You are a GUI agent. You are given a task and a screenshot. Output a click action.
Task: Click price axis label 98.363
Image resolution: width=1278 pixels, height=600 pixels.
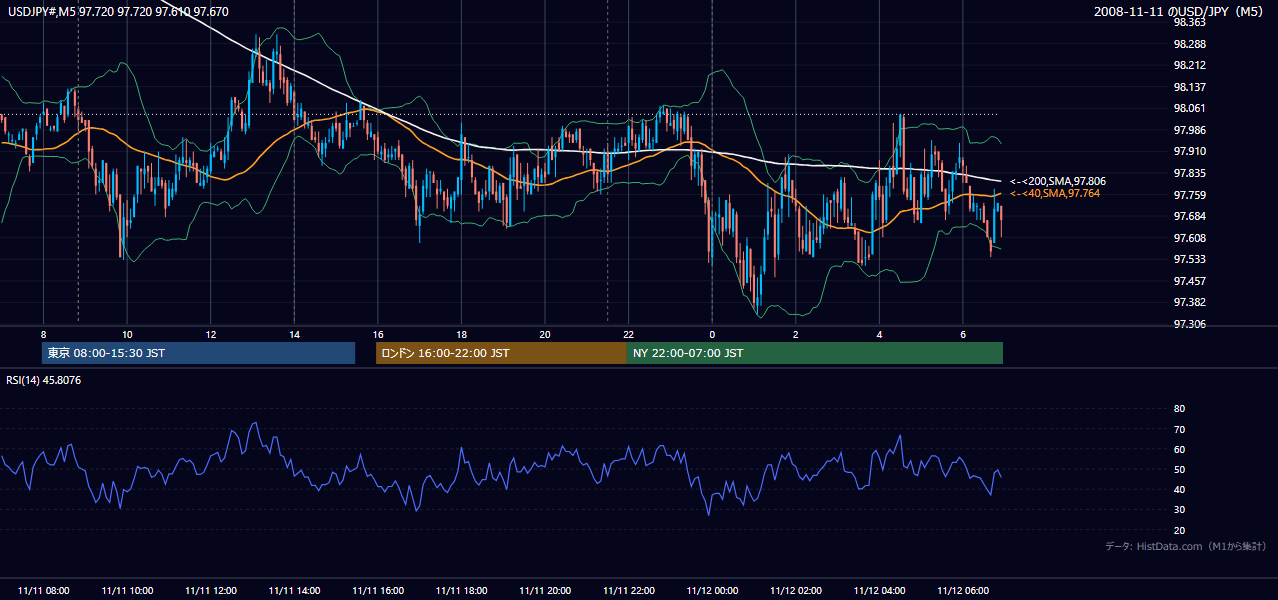pyautogui.click(x=1189, y=22)
